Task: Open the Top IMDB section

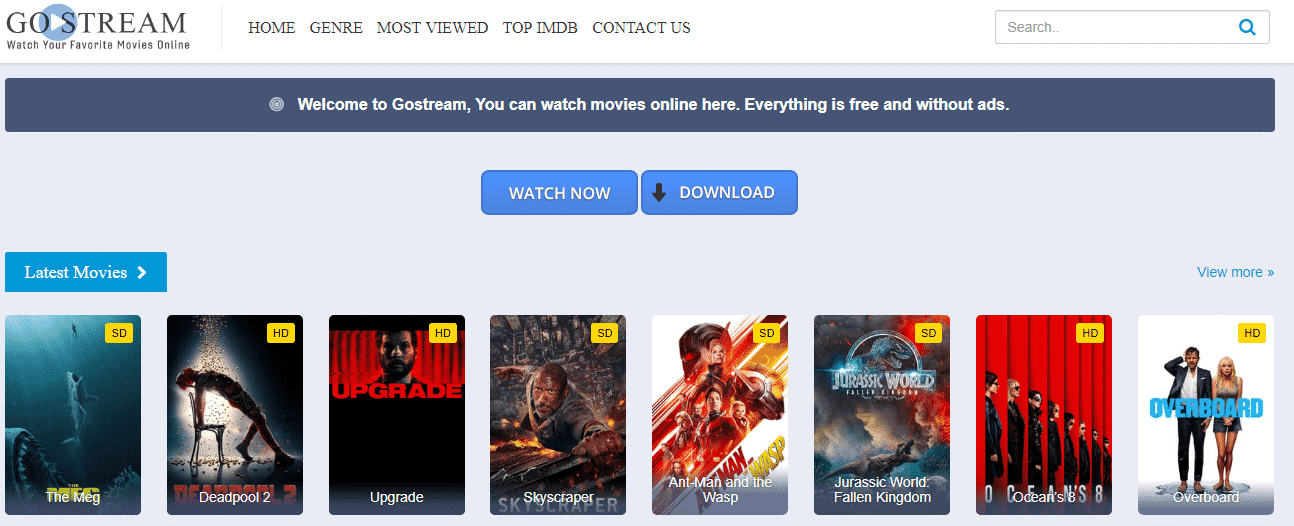Action: 540,28
